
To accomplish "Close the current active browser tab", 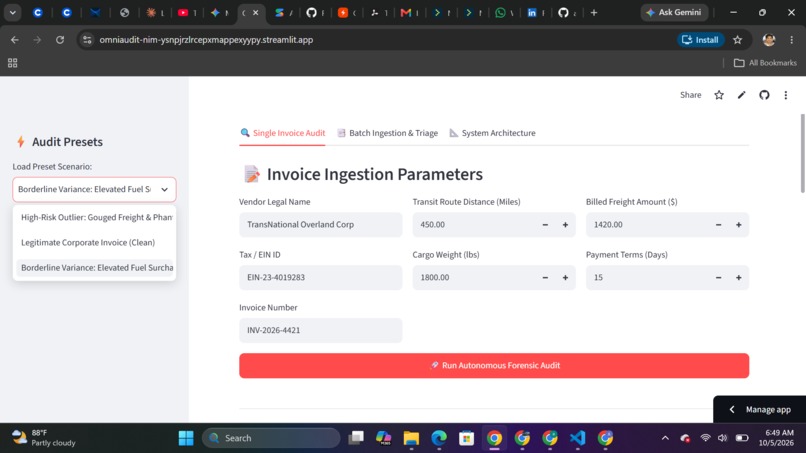I will (255, 13).
